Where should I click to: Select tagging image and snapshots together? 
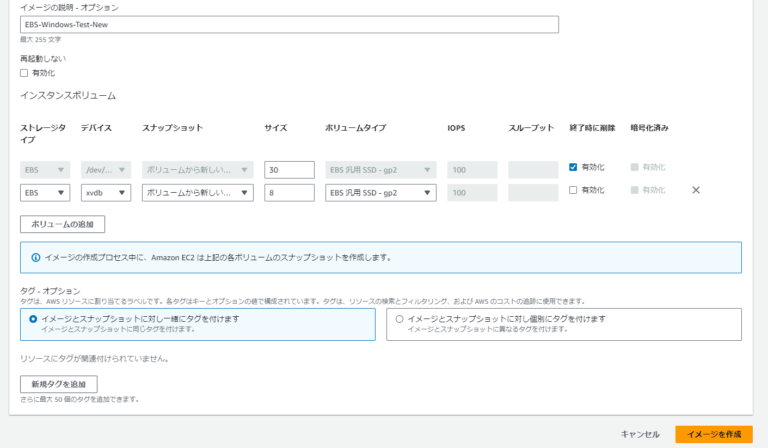(x=33, y=319)
